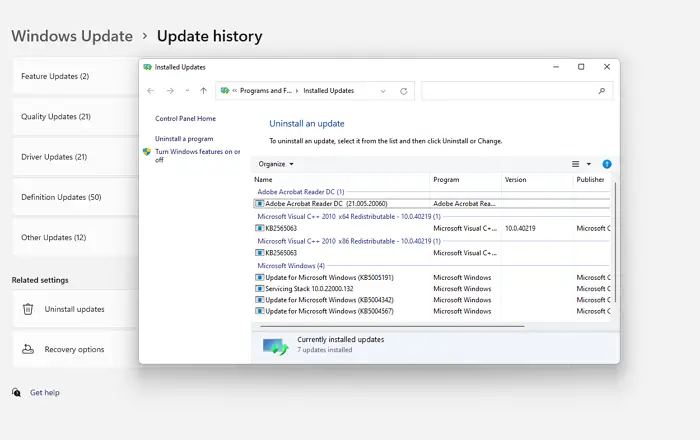This screenshot has height=440, width=700.
Task: Open the Get help link
Action: pyautogui.click(x=45, y=393)
